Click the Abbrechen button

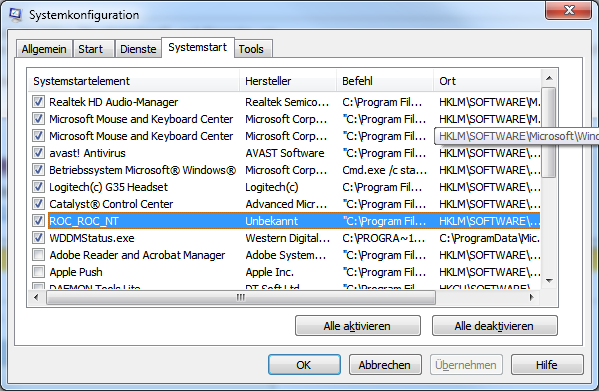(385, 365)
